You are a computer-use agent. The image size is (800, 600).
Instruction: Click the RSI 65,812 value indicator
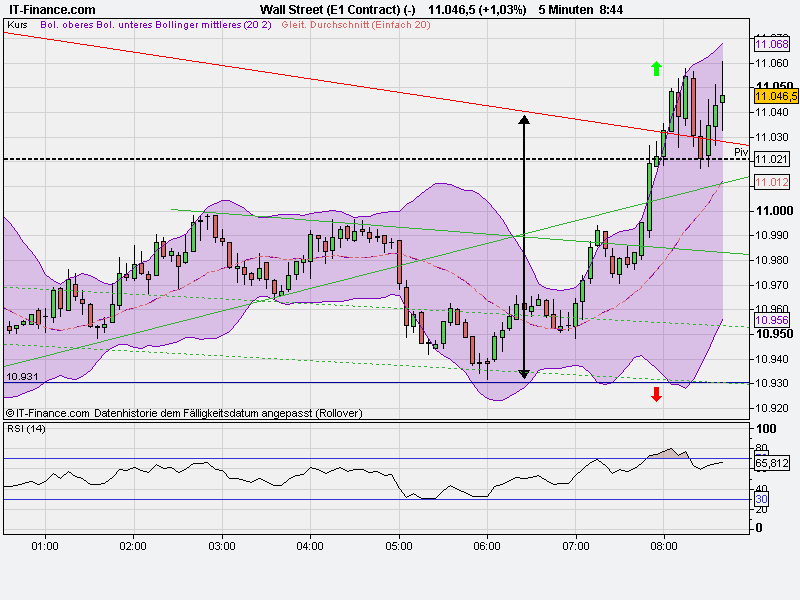pos(770,464)
